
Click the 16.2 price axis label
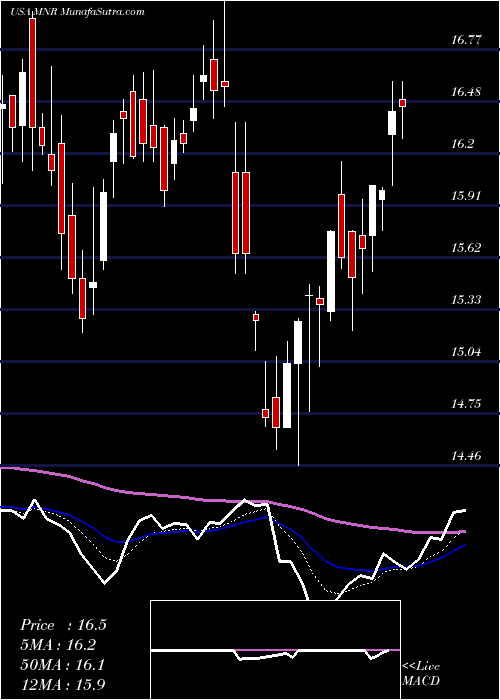(462, 144)
